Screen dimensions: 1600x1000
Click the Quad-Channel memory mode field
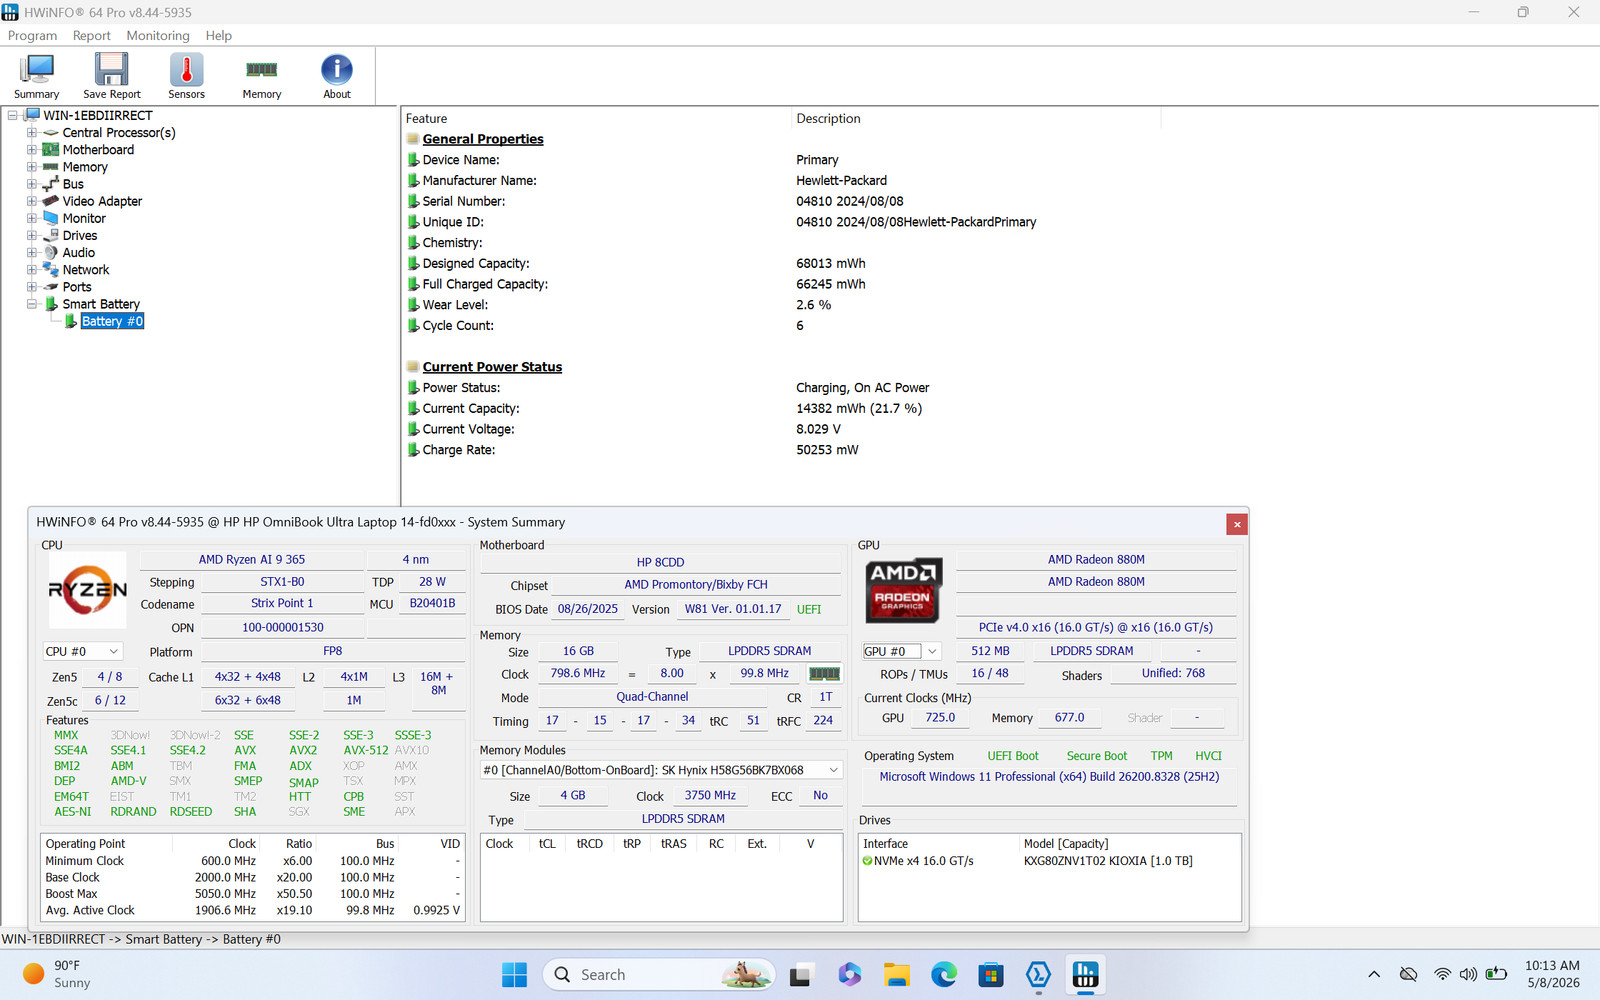pyautogui.click(x=652, y=697)
